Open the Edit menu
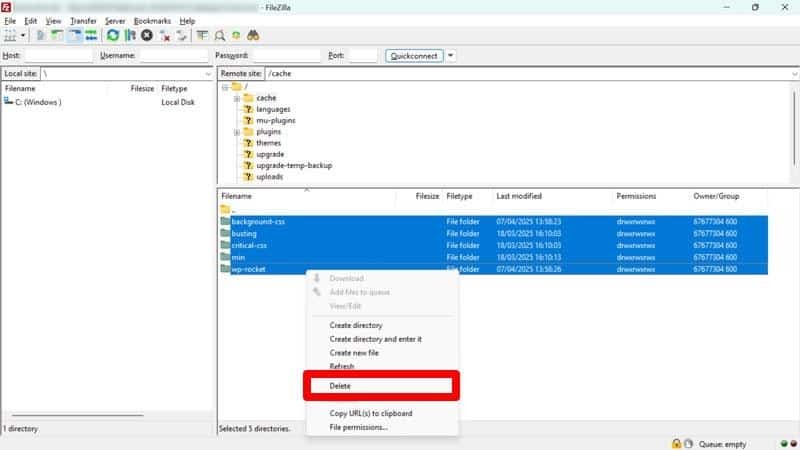 point(31,21)
